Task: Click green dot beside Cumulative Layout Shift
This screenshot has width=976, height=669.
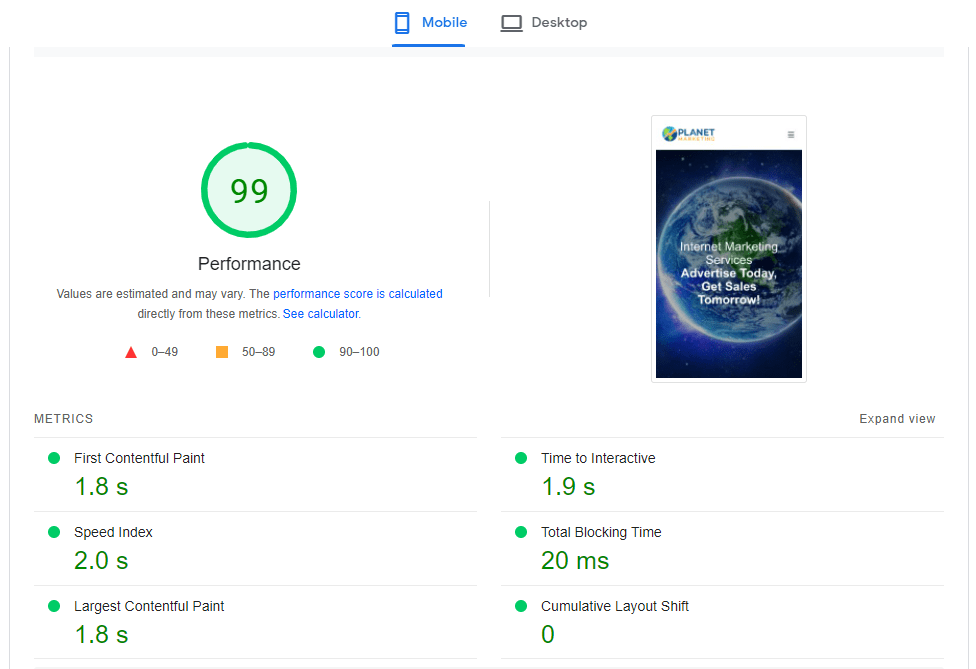Action: [521, 606]
